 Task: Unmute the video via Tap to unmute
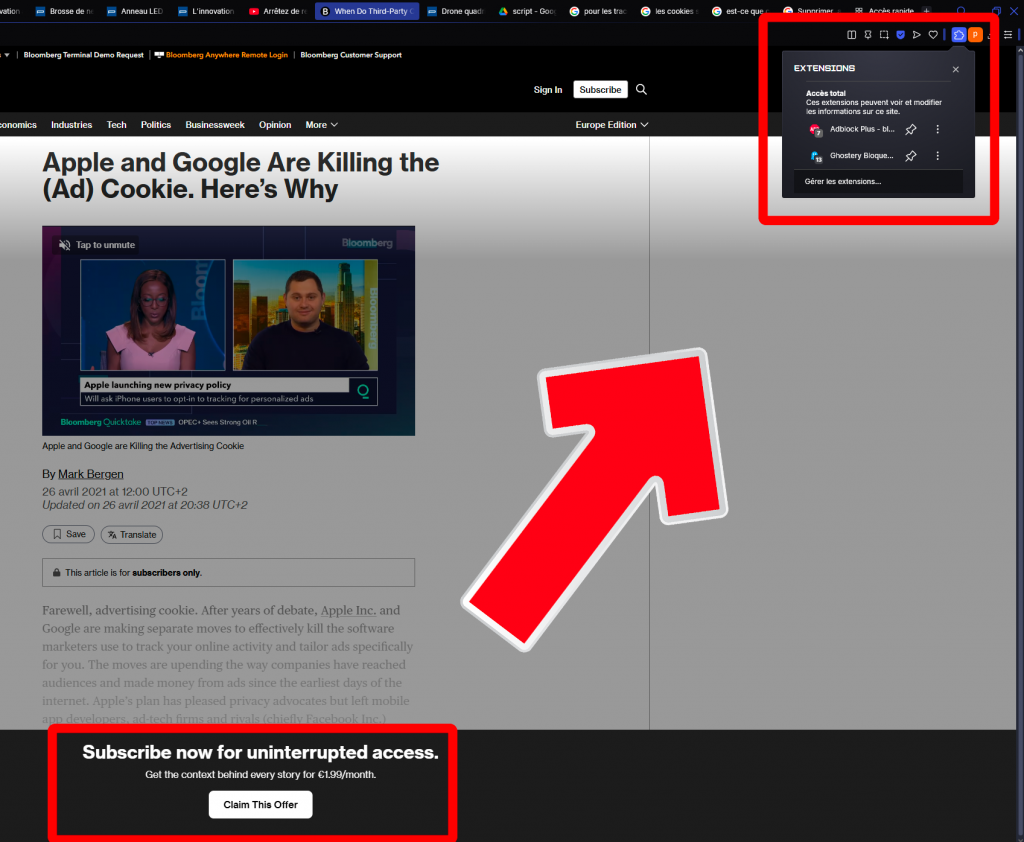(97, 245)
